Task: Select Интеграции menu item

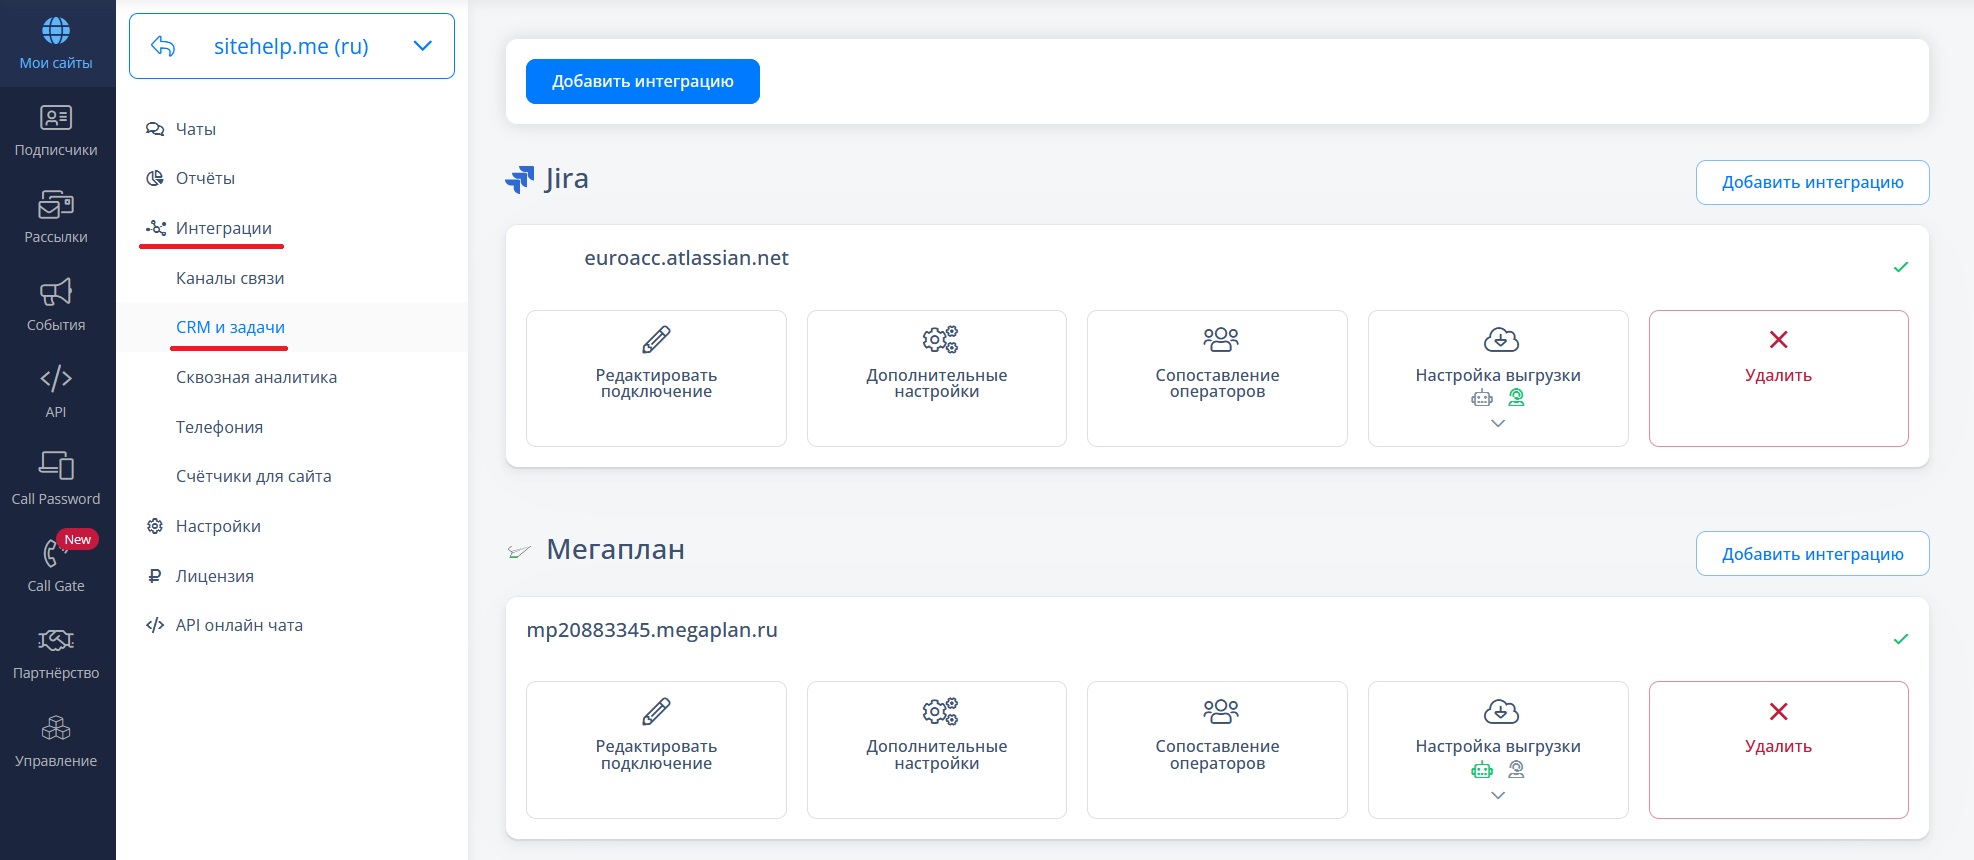Action: click(x=224, y=228)
